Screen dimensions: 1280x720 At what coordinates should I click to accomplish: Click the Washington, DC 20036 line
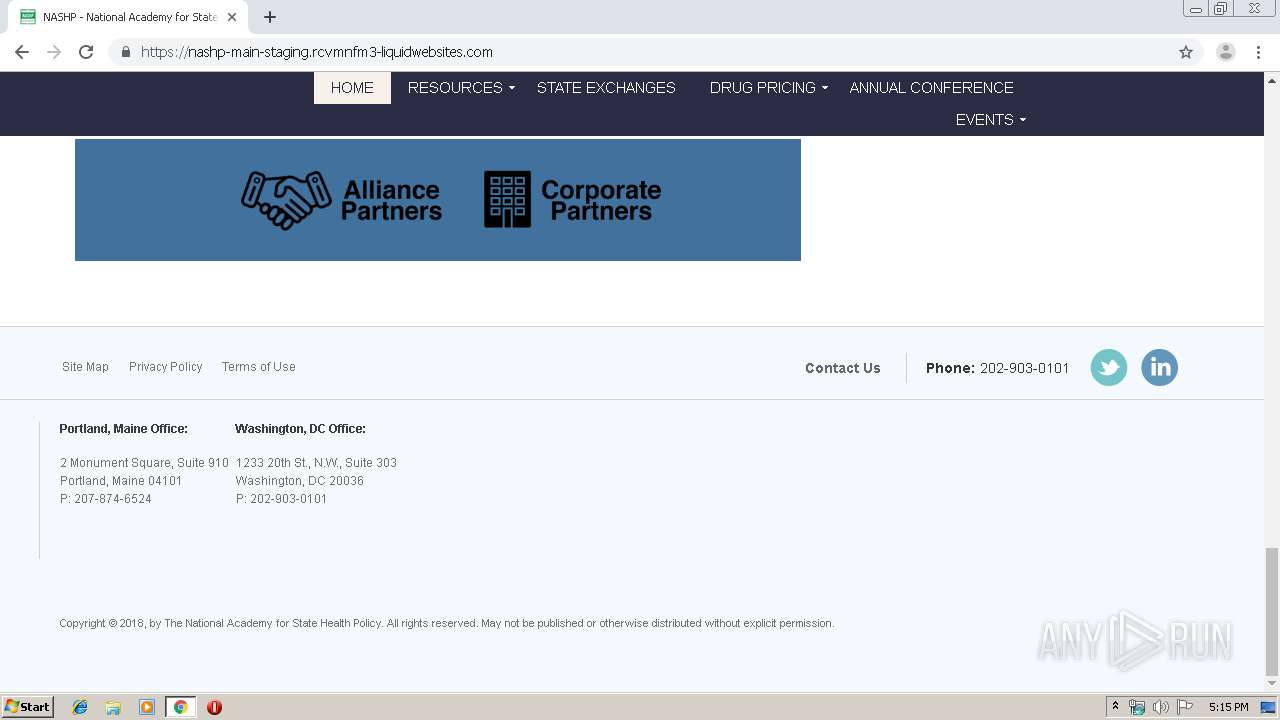click(300, 481)
